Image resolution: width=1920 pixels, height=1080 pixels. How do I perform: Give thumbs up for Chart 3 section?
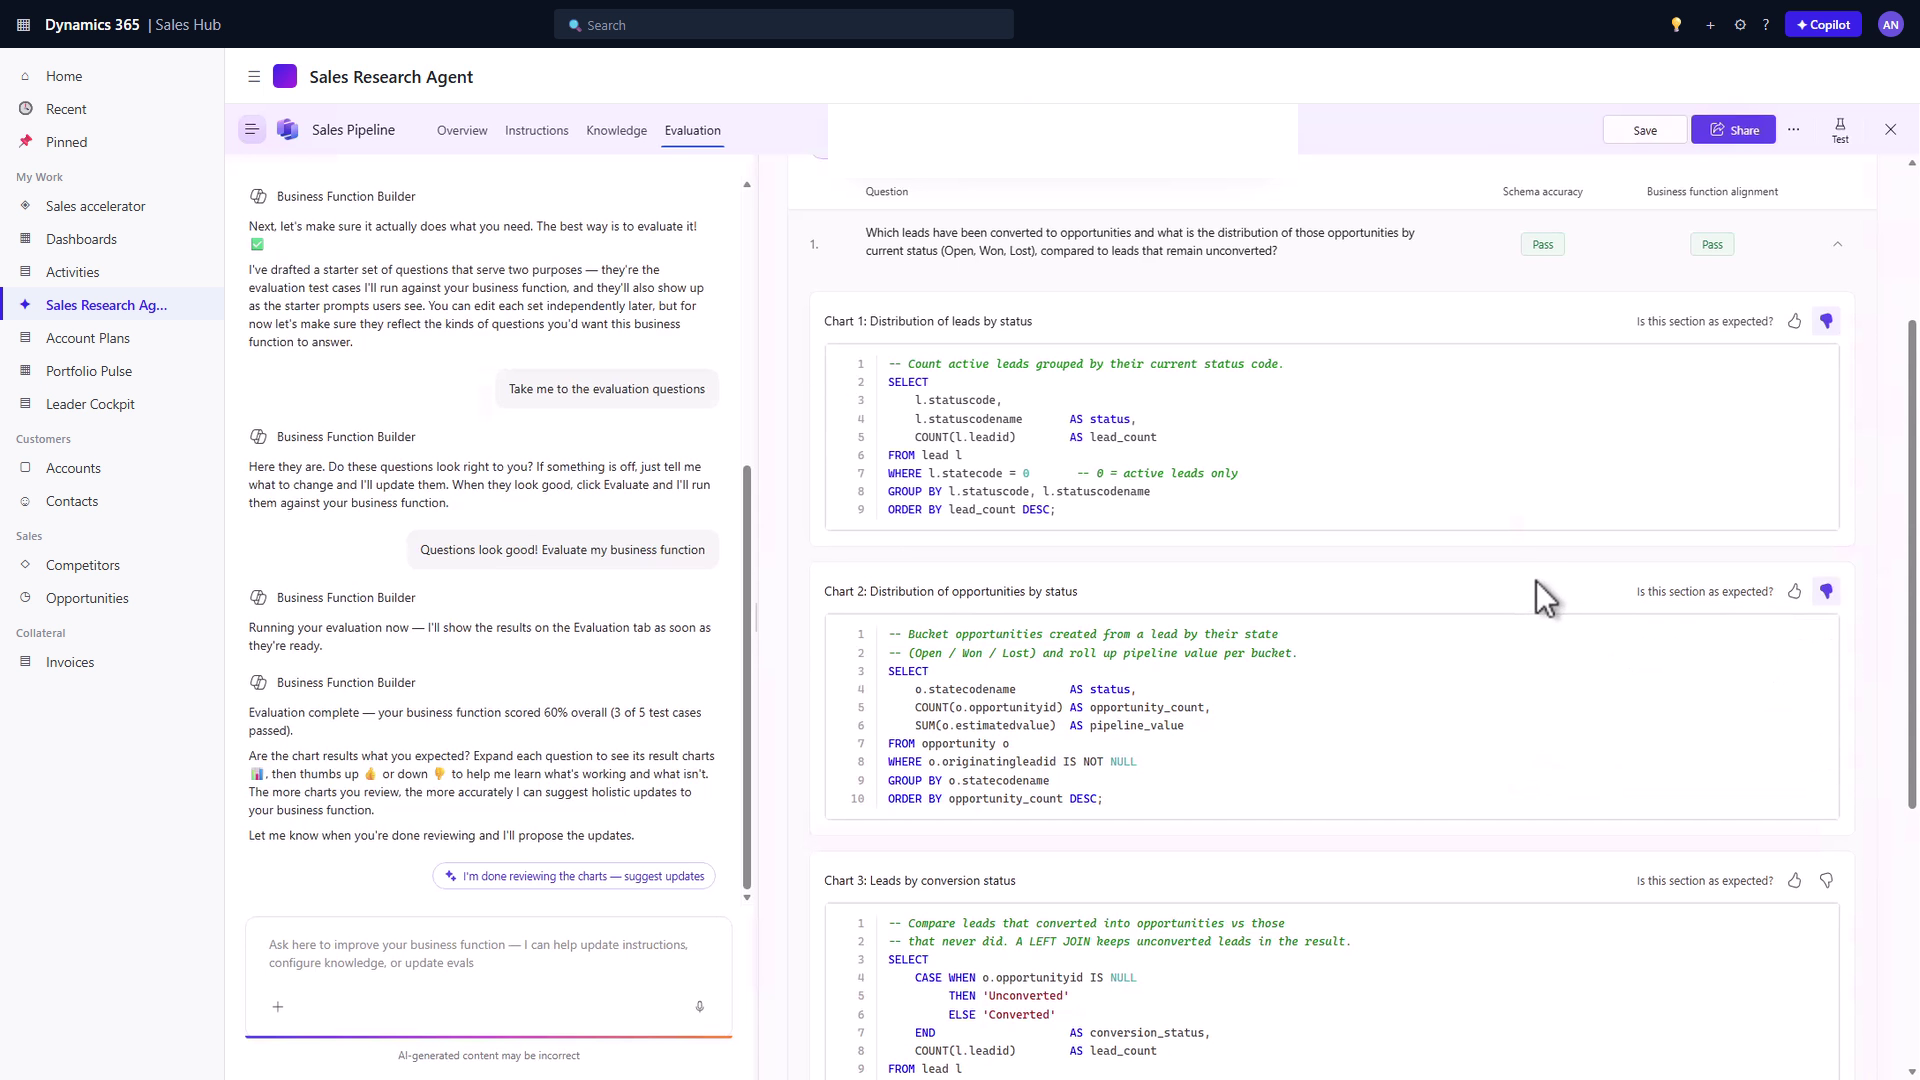pos(1795,881)
